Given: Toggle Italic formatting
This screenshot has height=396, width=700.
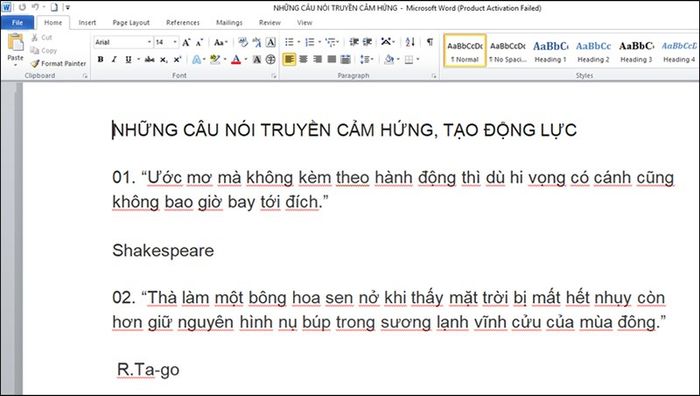Looking at the screenshot, I should [114, 59].
